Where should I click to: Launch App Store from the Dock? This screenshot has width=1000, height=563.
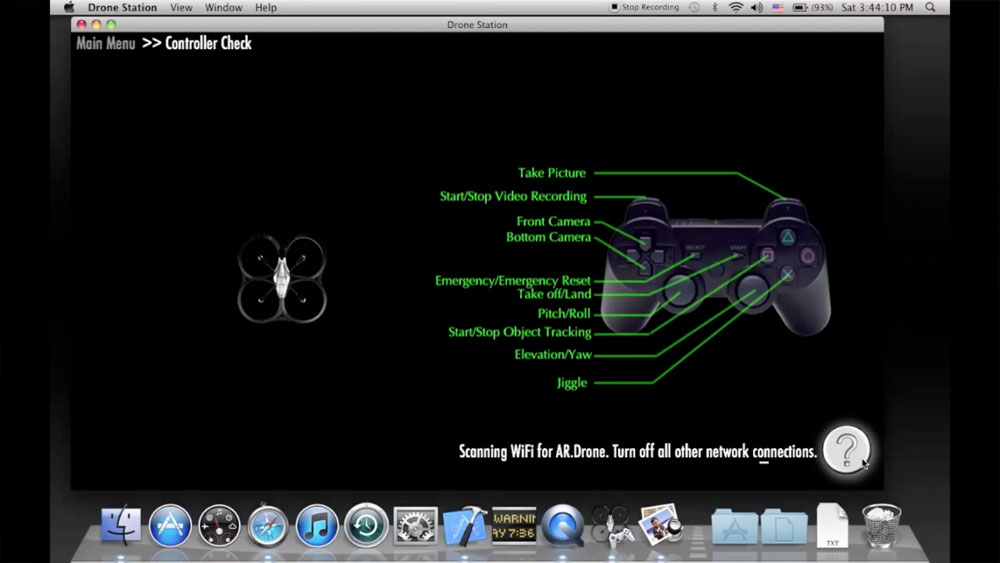pos(170,525)
